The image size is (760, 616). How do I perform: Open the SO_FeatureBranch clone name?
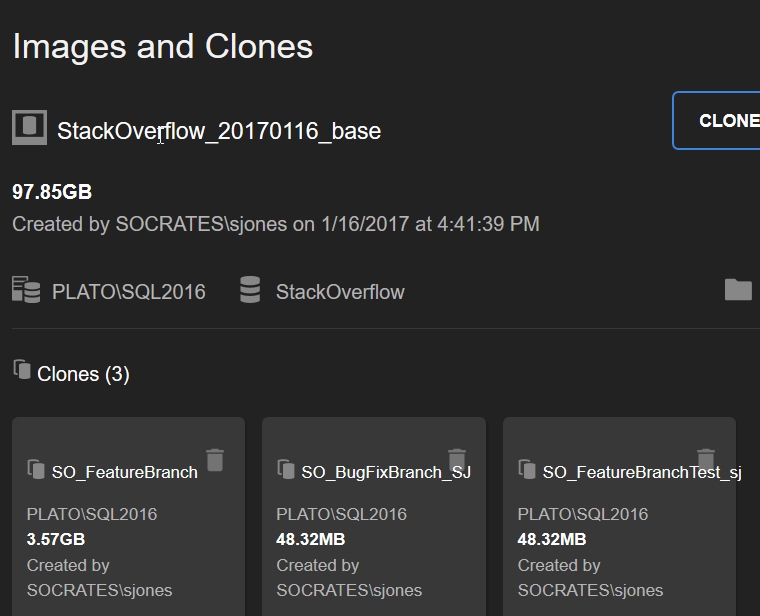click(124, 472)
